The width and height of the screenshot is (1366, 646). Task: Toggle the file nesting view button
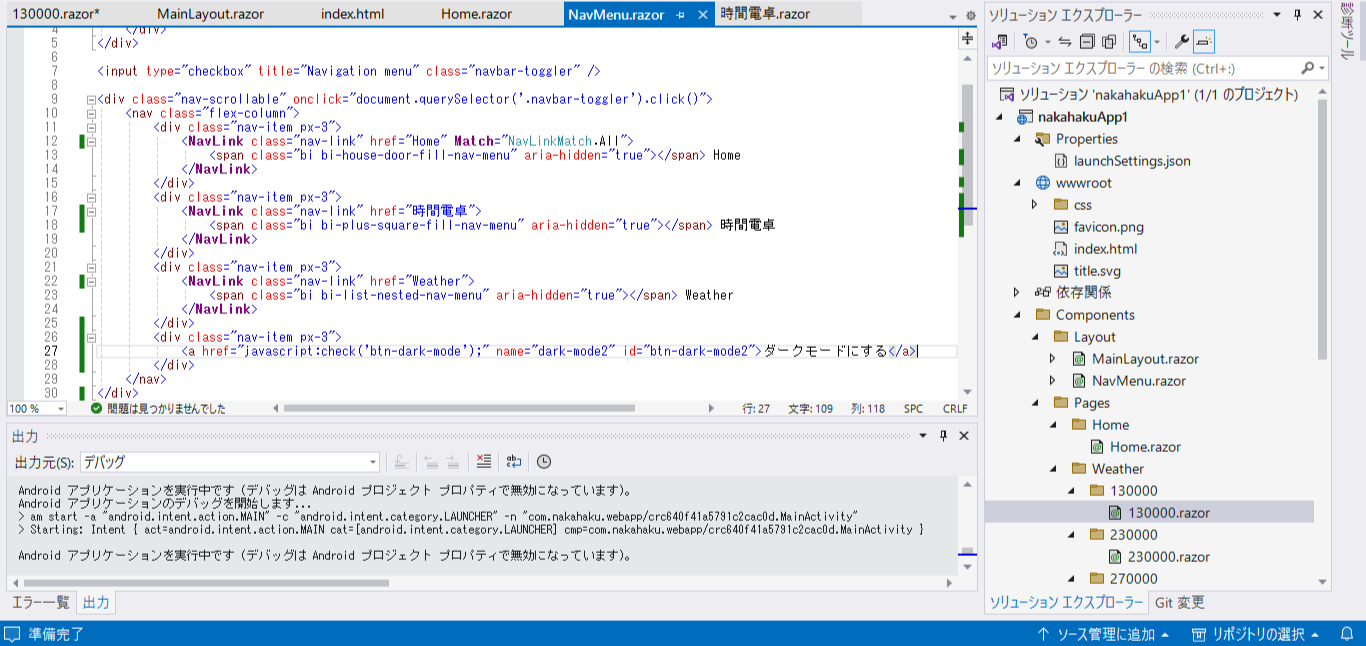[x=1139, y=41]
